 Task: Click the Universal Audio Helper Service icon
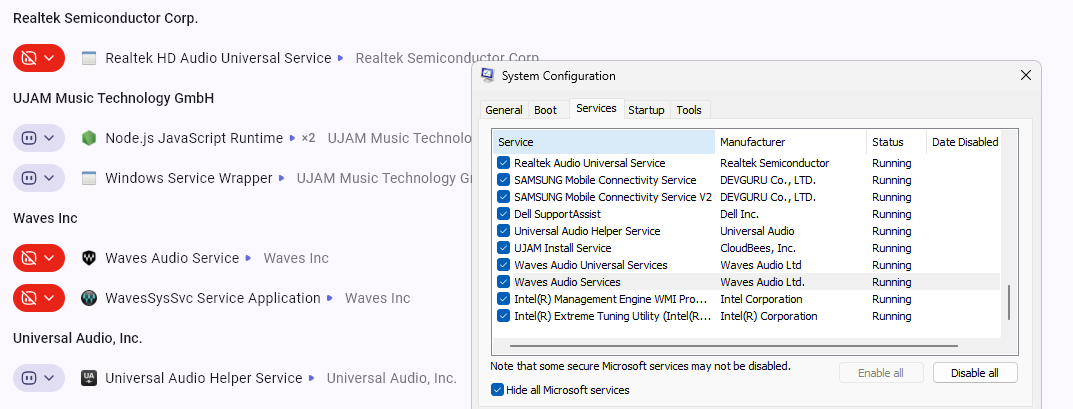[89, 378]
